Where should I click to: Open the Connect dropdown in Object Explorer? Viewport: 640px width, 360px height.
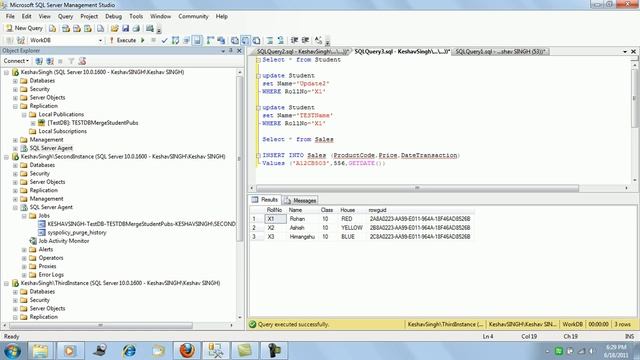(16, 61)
